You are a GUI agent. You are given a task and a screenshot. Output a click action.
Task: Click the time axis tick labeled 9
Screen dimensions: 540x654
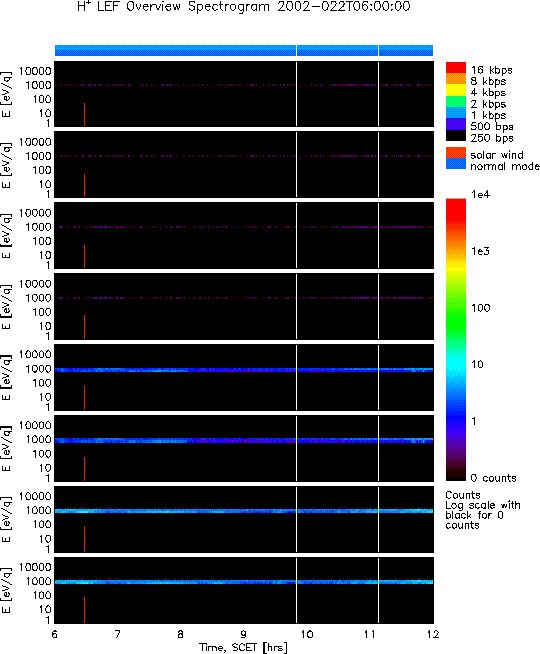tap(244, 634)
